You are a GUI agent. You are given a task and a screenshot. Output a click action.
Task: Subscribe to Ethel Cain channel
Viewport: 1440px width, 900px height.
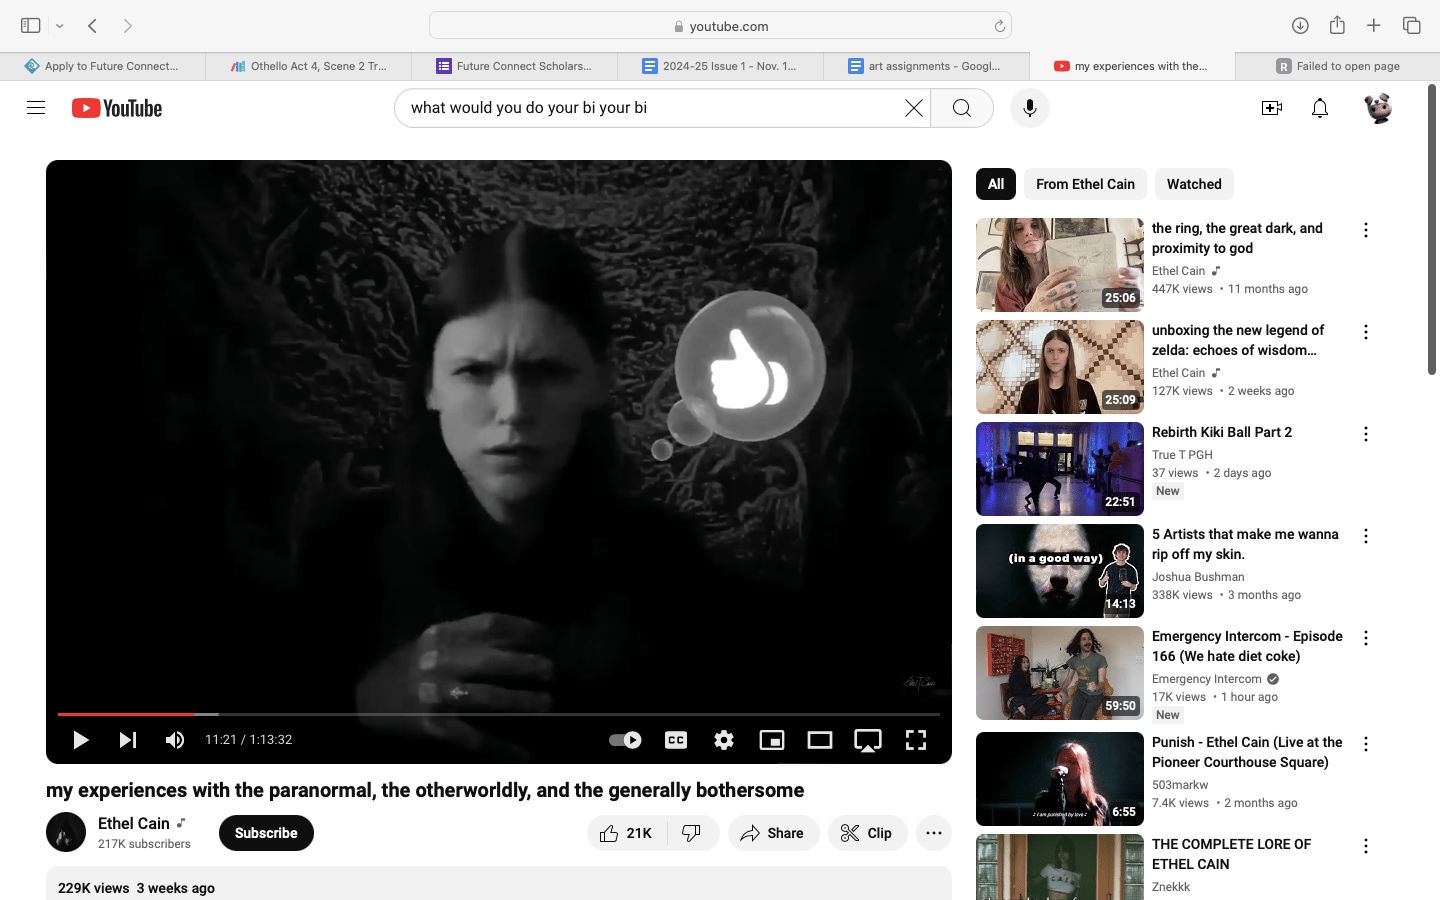266,833
